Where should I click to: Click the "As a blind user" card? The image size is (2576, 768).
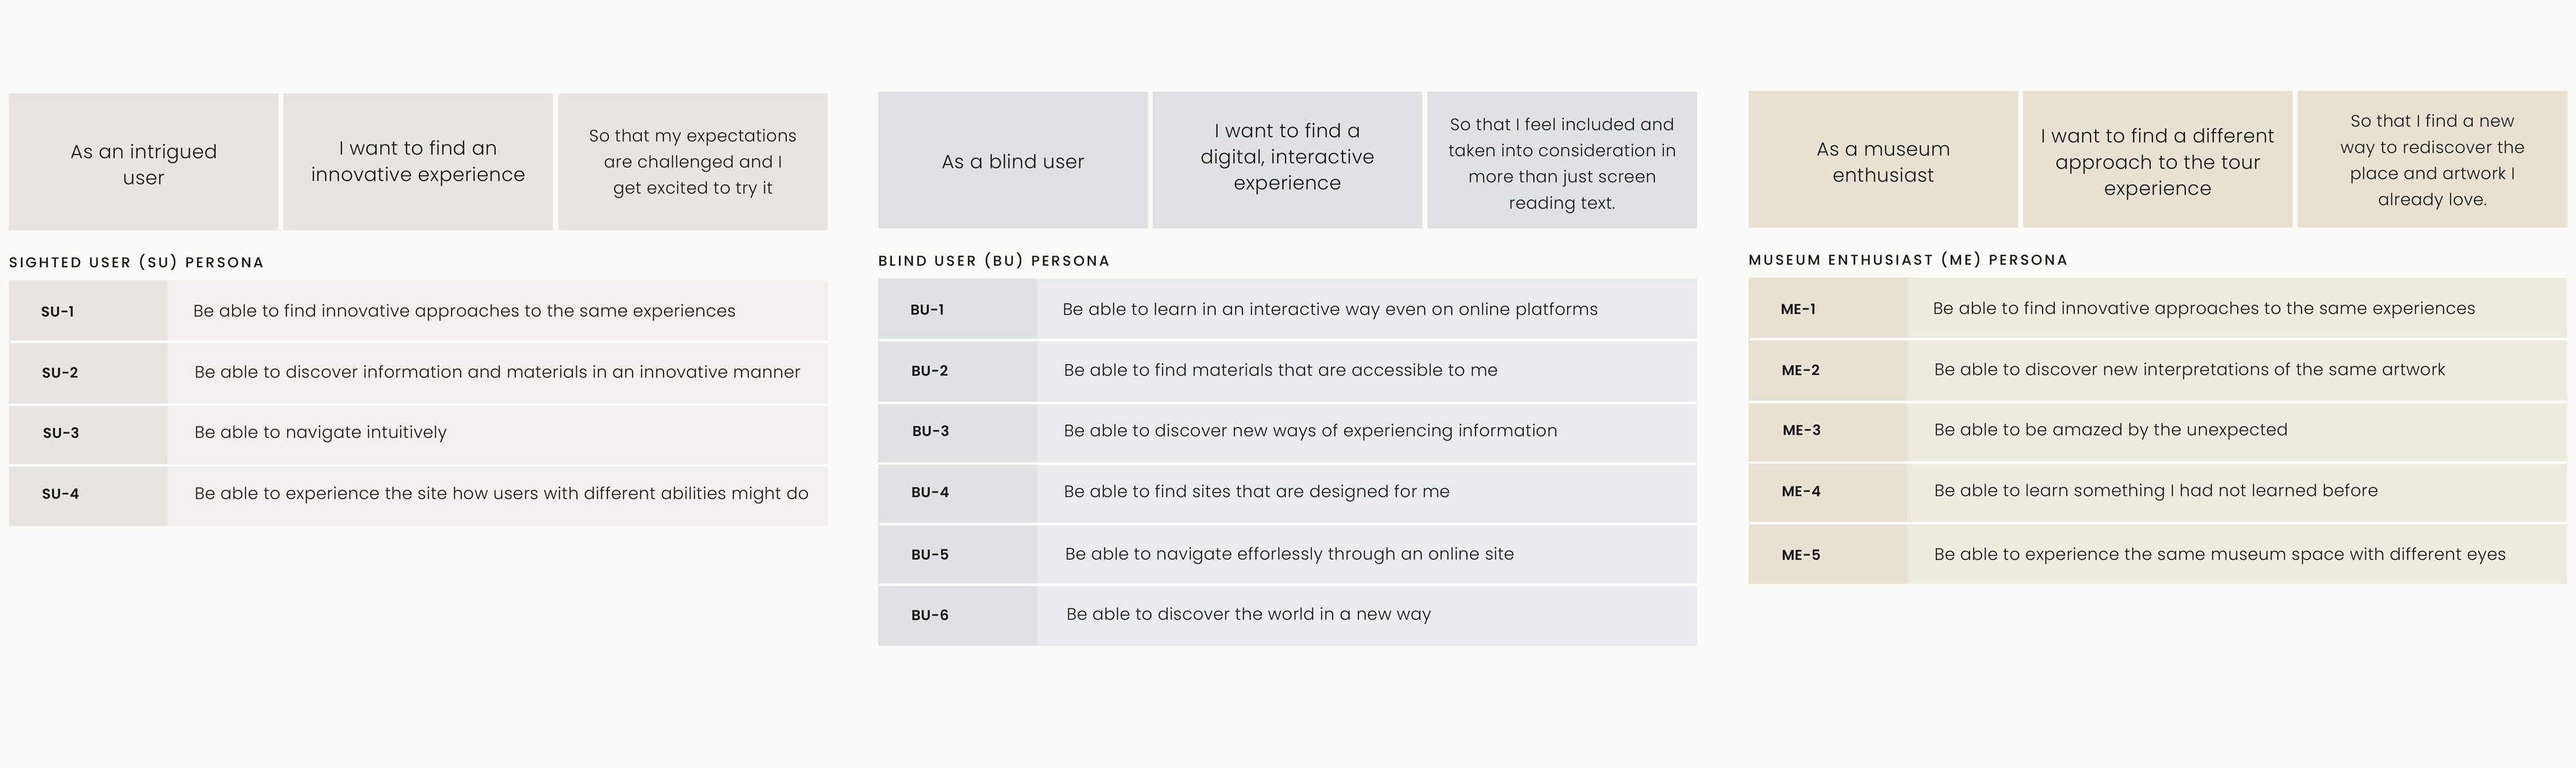(1012, 161)
